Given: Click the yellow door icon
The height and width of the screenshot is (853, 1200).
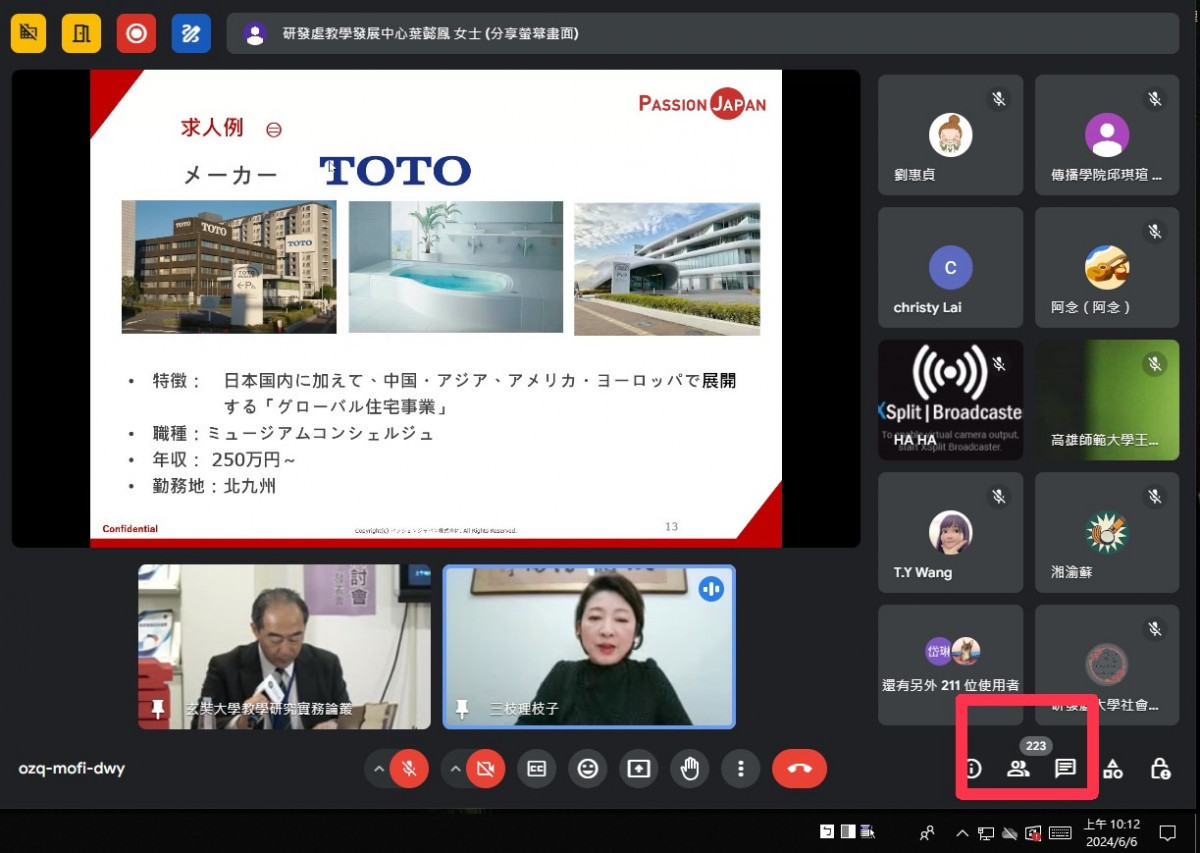Looking at the screenshot, I should pyautogui.click(x=82, y=33).
